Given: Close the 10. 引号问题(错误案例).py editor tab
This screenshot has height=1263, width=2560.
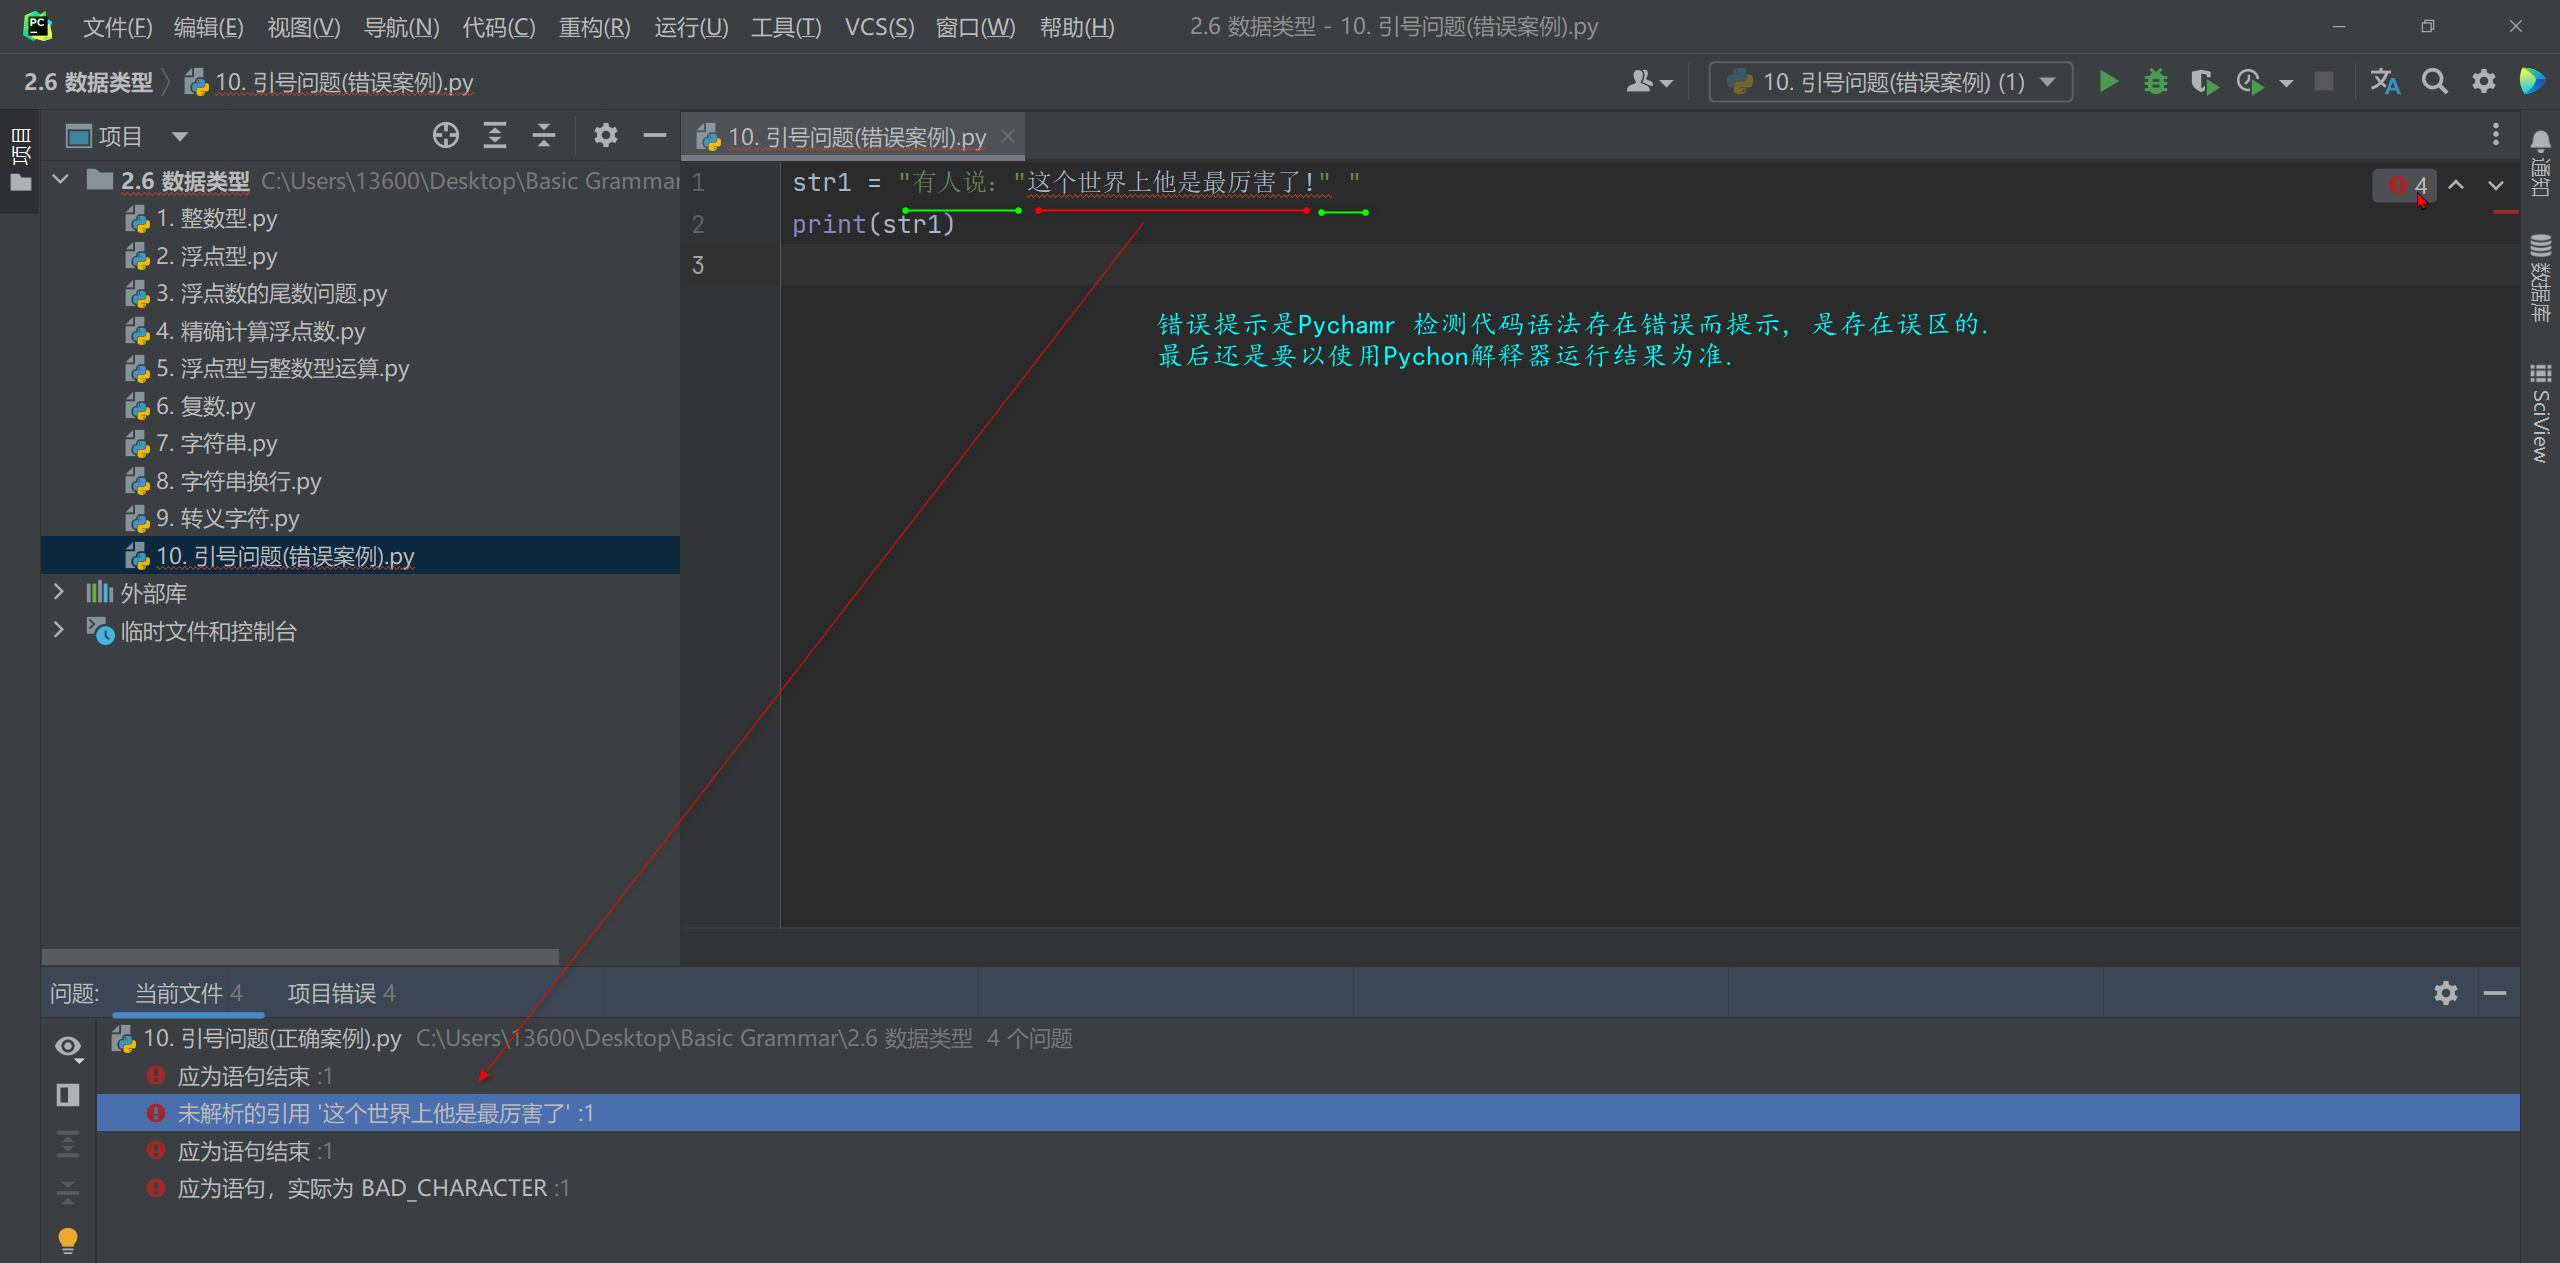Looking at the screenshot, I should (x=1008, y=136).
